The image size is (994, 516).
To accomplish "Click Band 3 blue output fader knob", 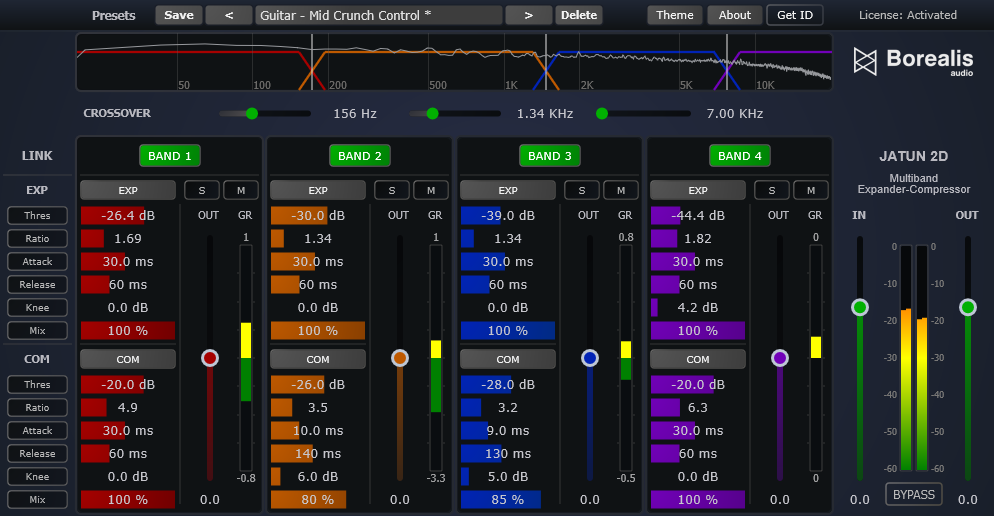I will pyautogui.click(x=590, y=358).
